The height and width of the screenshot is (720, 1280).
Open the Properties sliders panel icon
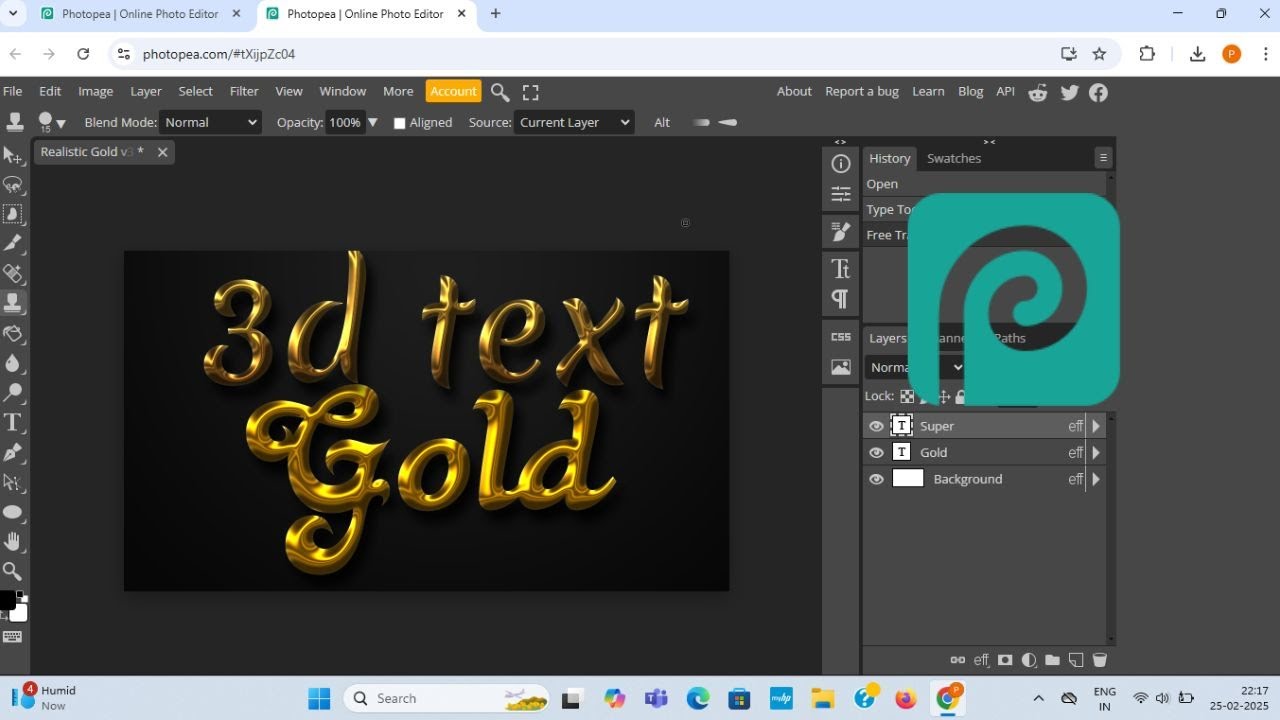click(x=841, y=193)
